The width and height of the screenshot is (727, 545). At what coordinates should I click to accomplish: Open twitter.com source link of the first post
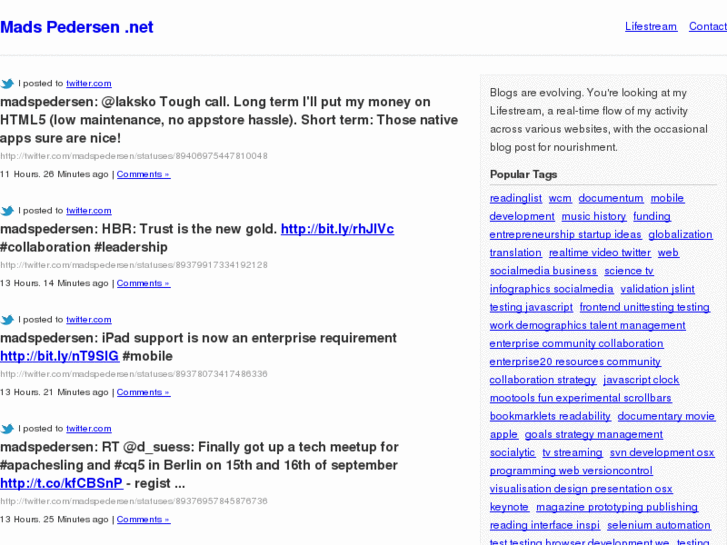[89, 83]
